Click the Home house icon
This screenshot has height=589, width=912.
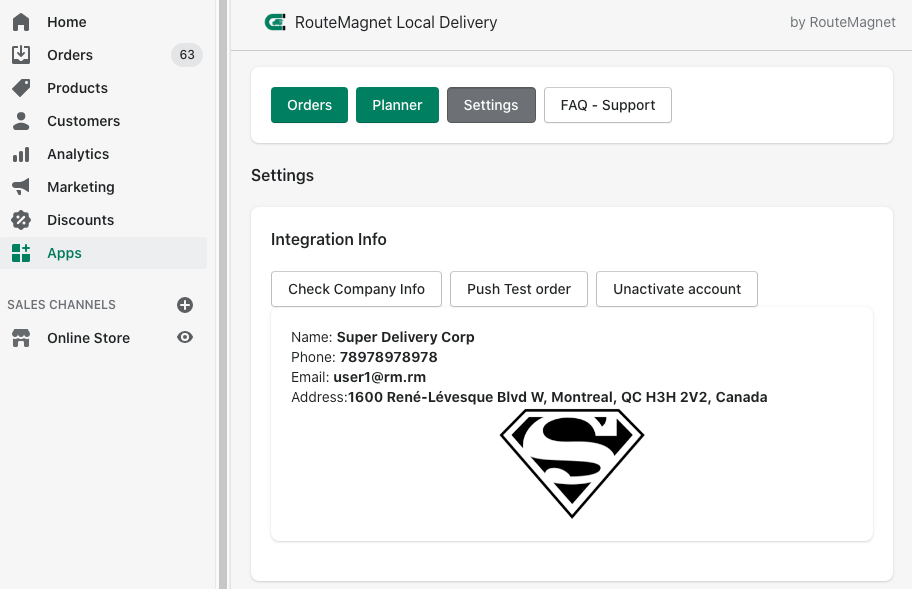(x=21, y=22)
